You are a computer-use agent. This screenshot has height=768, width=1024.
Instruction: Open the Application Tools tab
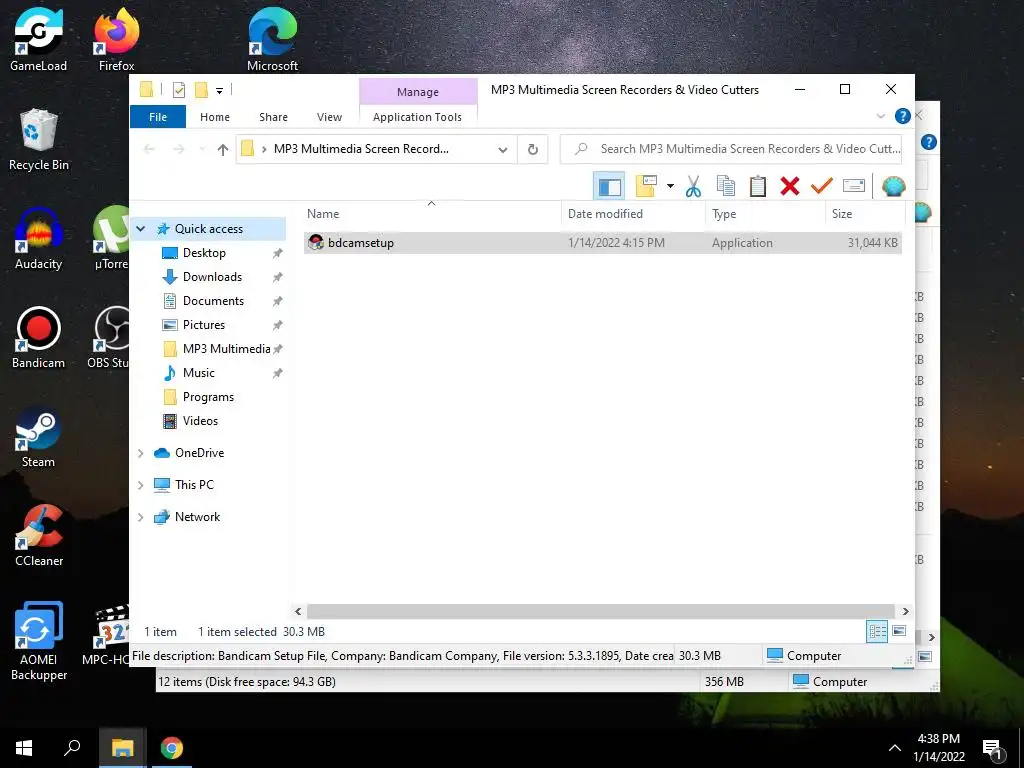coord(417,117)
